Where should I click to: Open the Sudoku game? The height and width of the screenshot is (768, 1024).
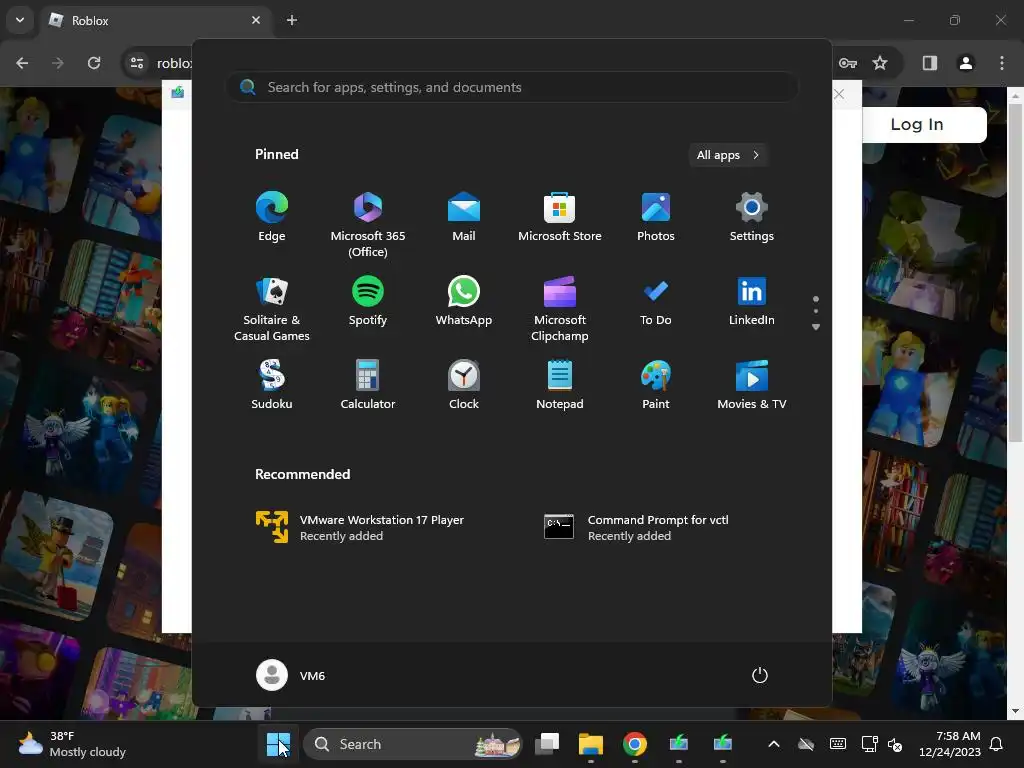pos(272,385)
